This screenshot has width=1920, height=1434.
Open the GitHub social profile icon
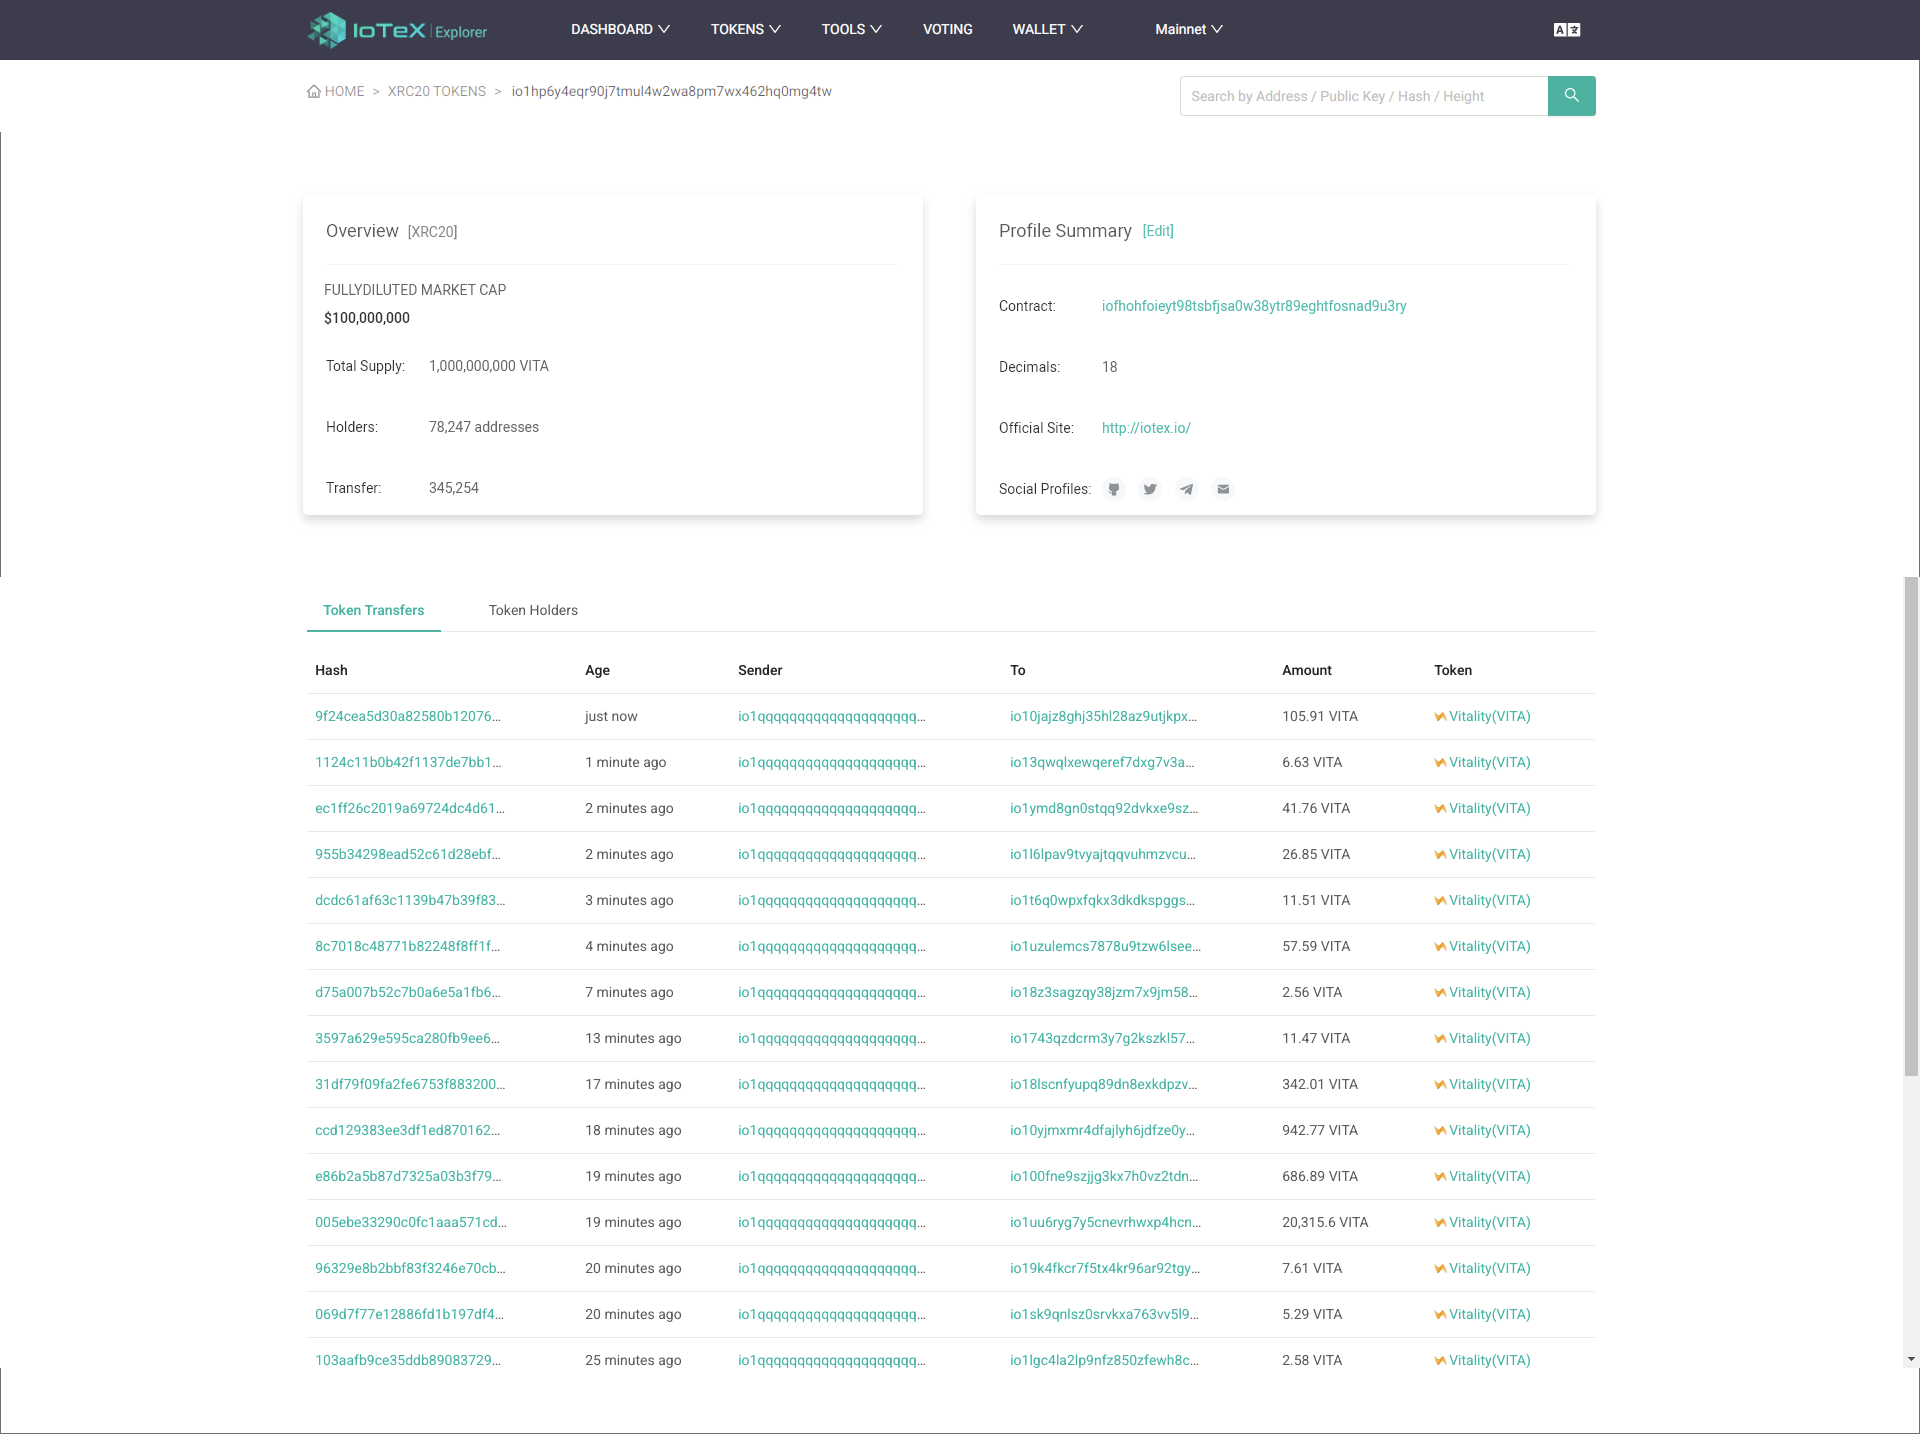[x=1113, y=489]
